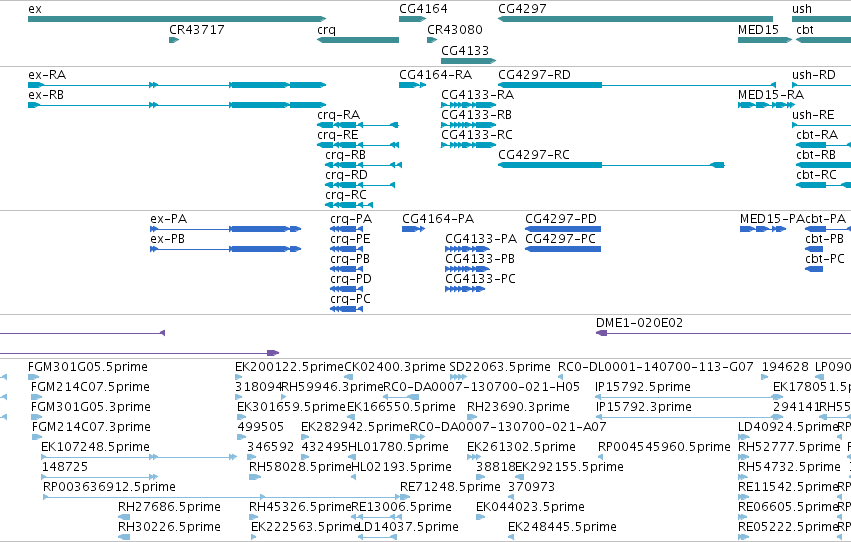851x542 pixels.
Task: Select protein CG4133-PB feature
Action: click(467, 269)
